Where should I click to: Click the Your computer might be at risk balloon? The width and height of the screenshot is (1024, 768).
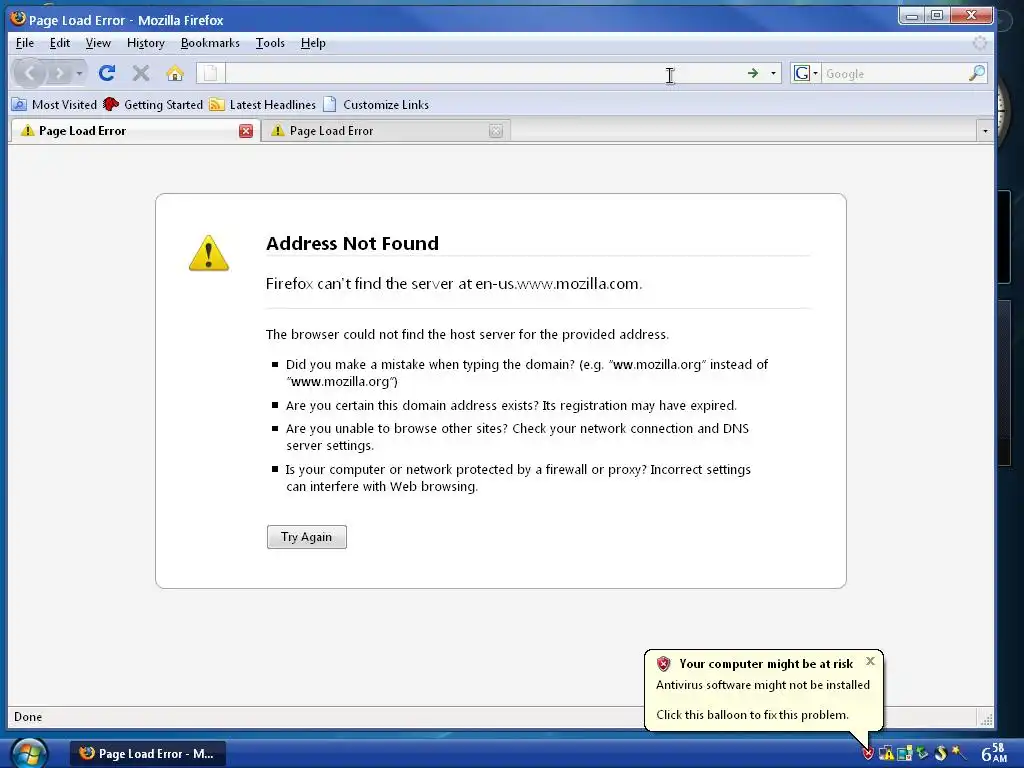(x=763, y=690)
